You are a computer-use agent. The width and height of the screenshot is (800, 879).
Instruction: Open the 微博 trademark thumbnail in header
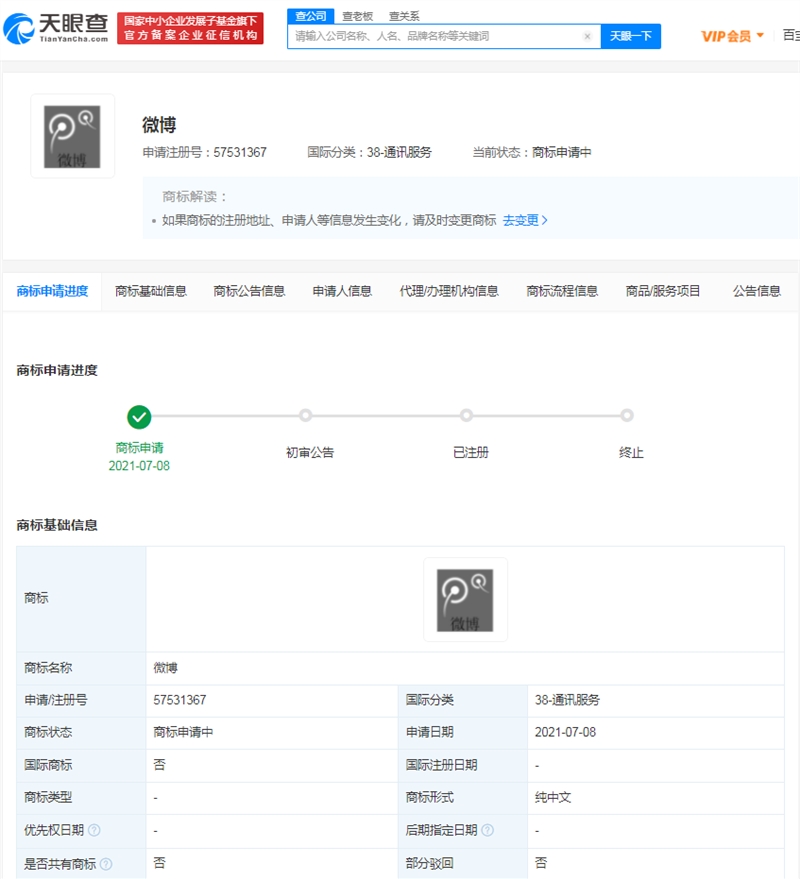pos(72,136)
